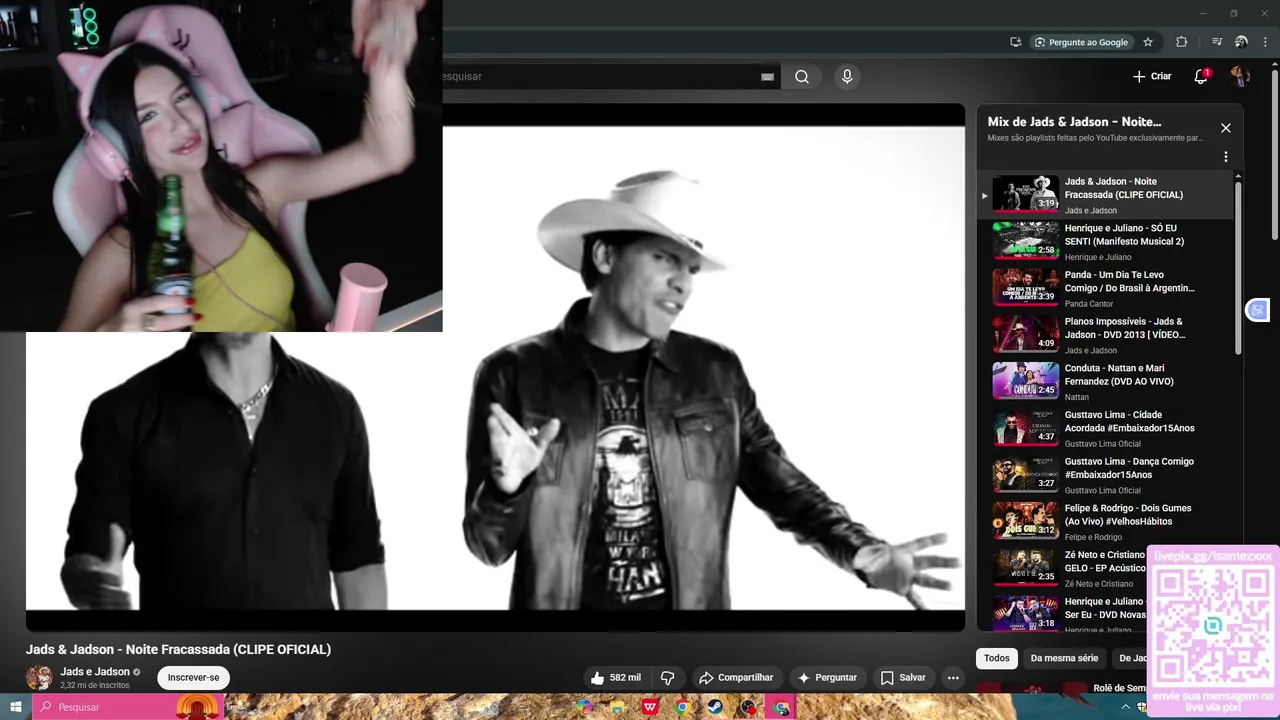The width and height of the screenshot is (1280, 720).
Task: Start voice search with the microphone icon
Action: [847, 77]
